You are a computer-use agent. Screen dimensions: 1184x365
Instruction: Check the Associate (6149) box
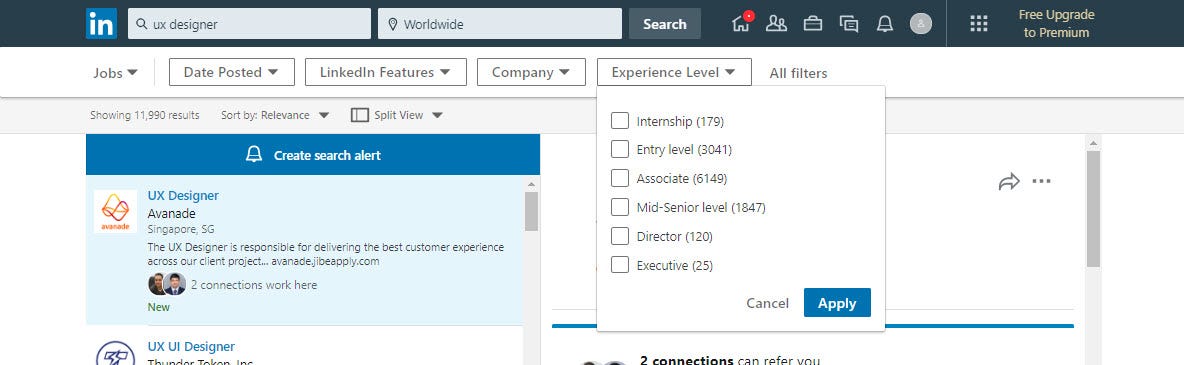620,178
